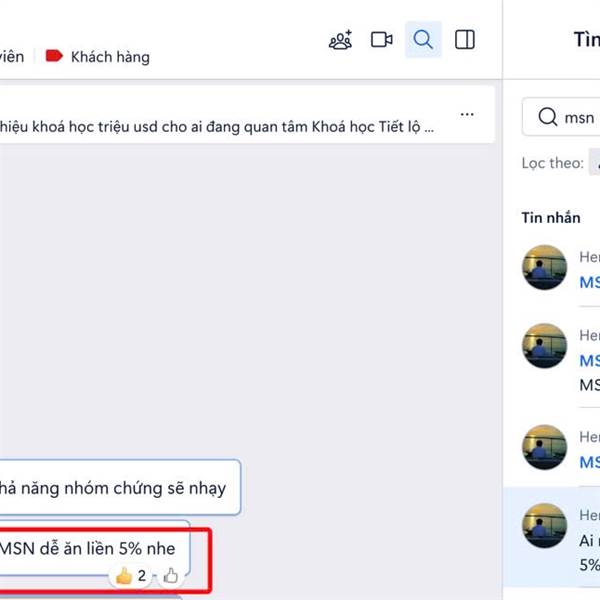
Task: Click the add members to group icon
Action: tap(341, 40)
